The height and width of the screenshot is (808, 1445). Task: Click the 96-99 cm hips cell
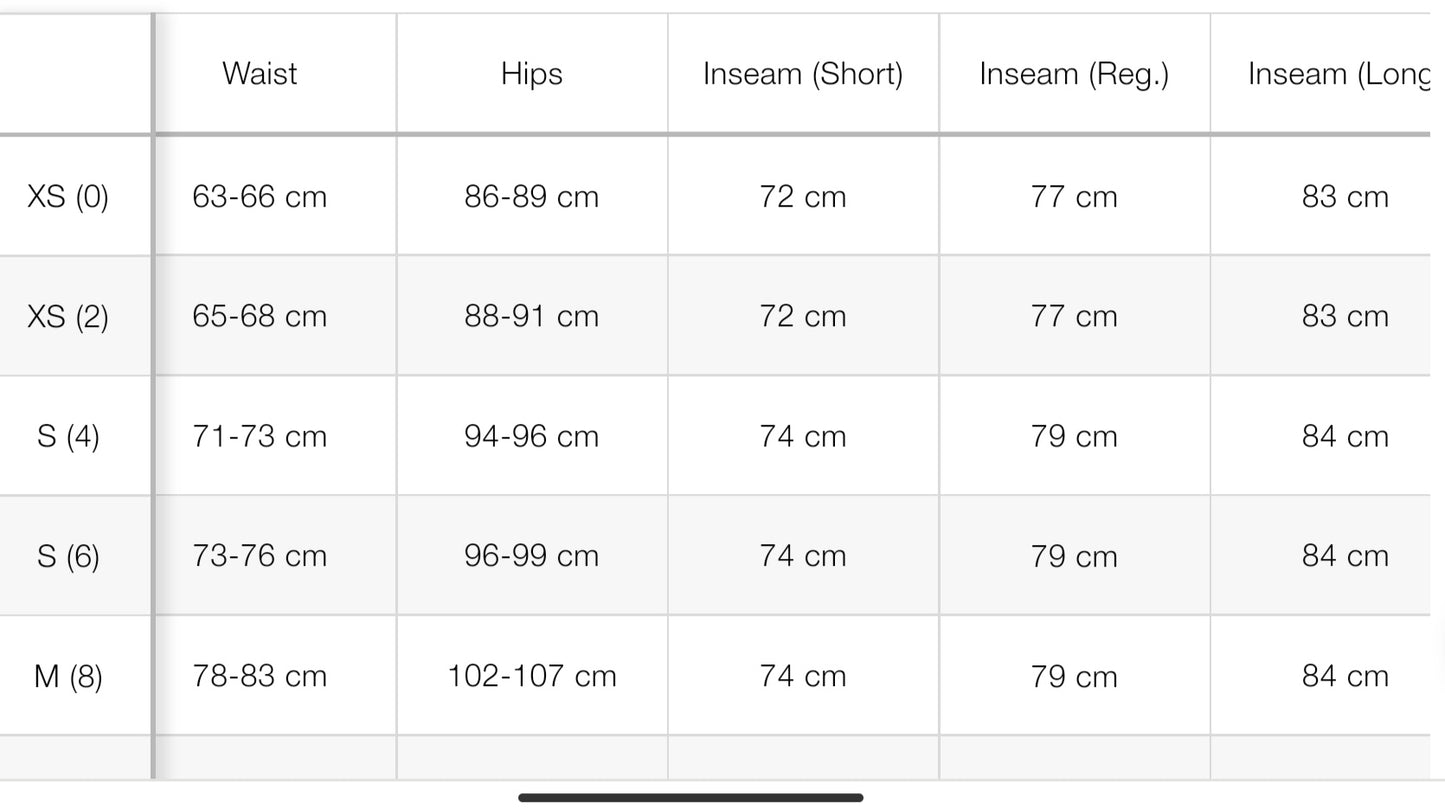[x=532, y=556]
